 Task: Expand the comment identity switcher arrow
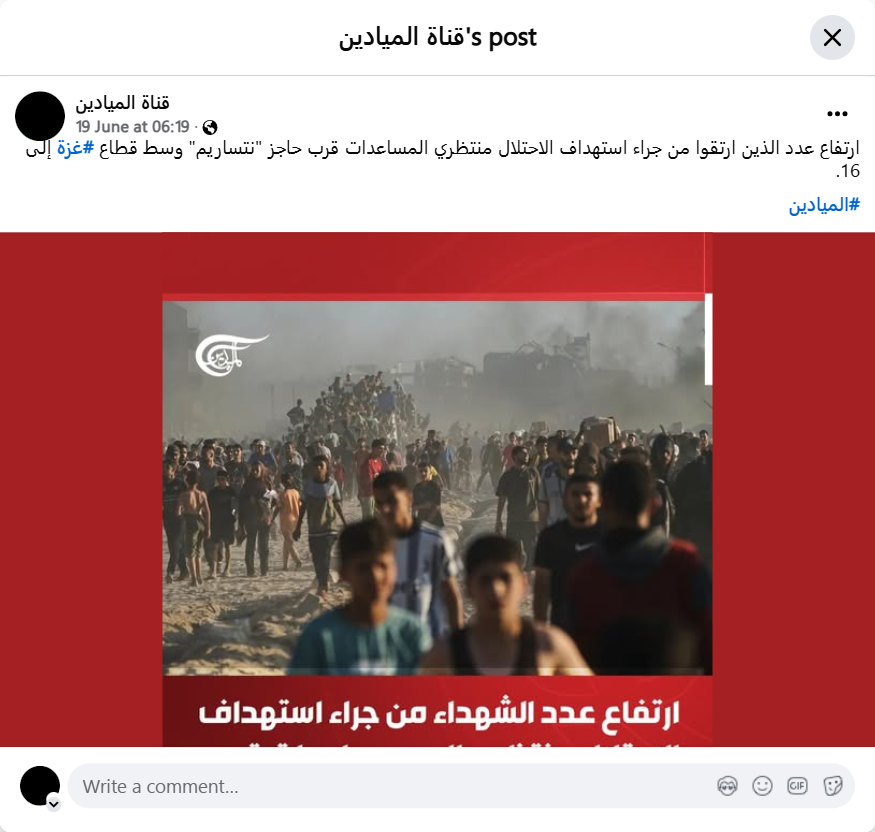(54, 804)
